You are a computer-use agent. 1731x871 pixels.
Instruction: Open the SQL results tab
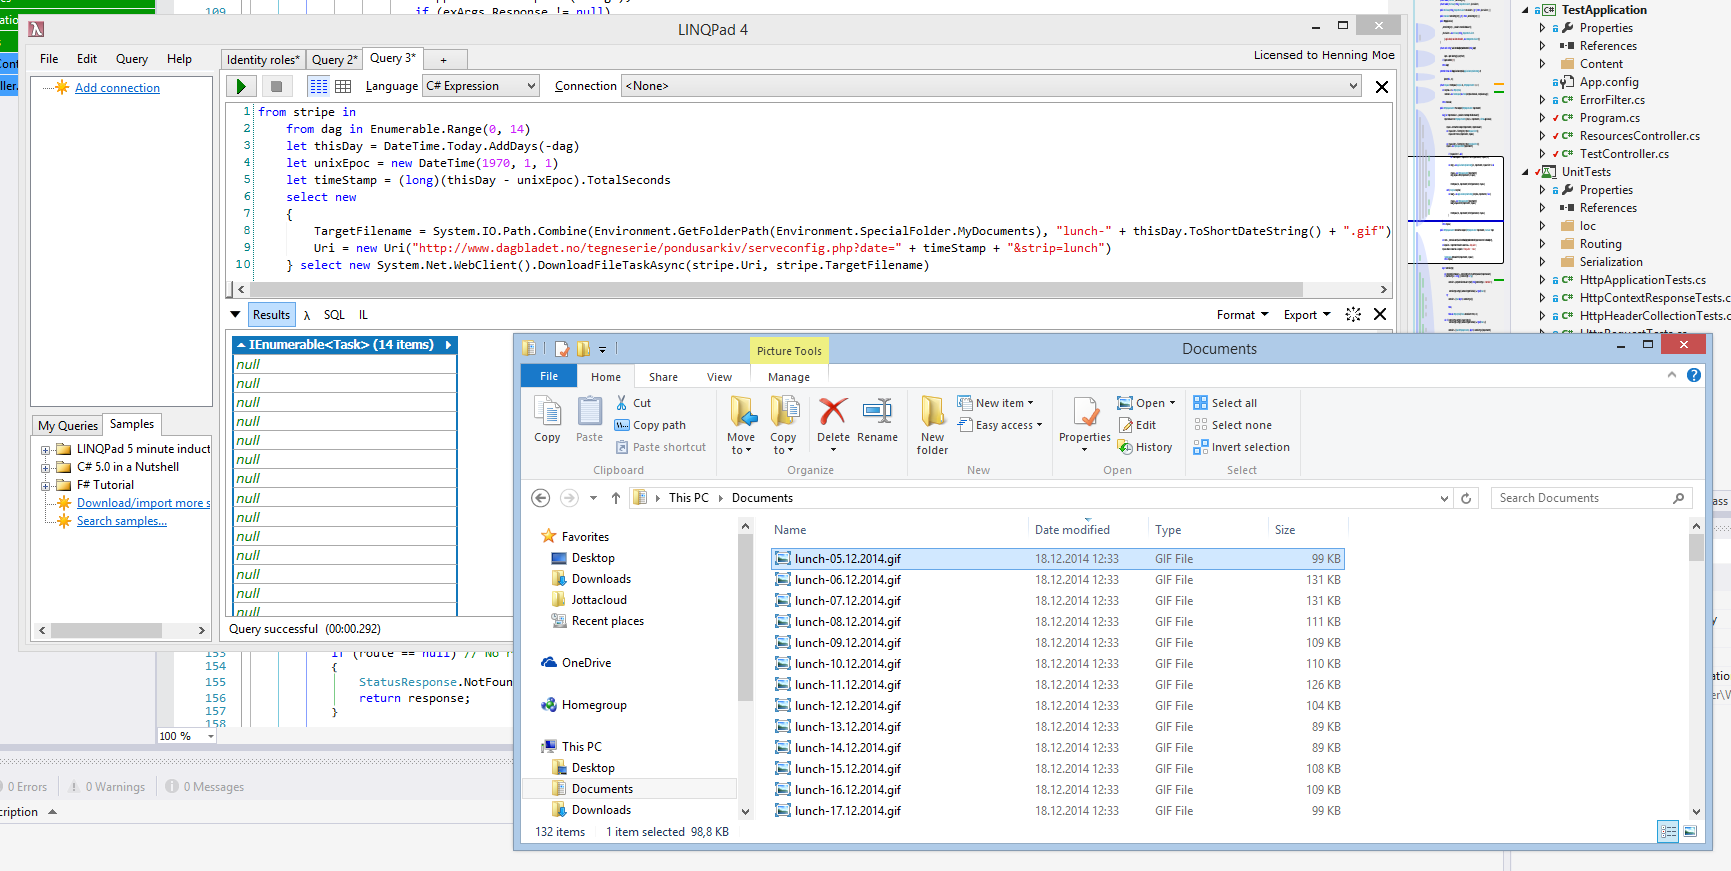[x=334, y=315]
